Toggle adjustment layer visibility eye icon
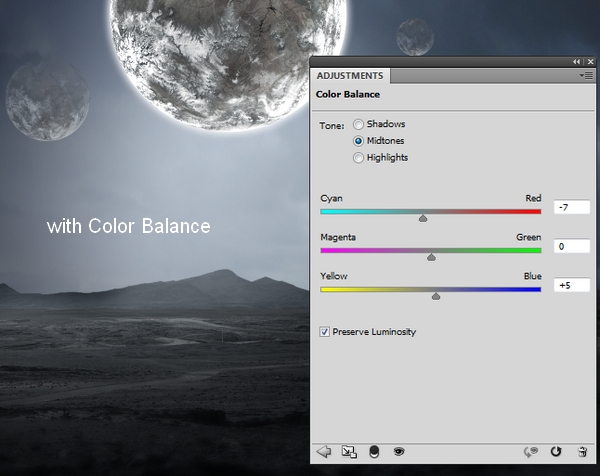 click(398, 452)
